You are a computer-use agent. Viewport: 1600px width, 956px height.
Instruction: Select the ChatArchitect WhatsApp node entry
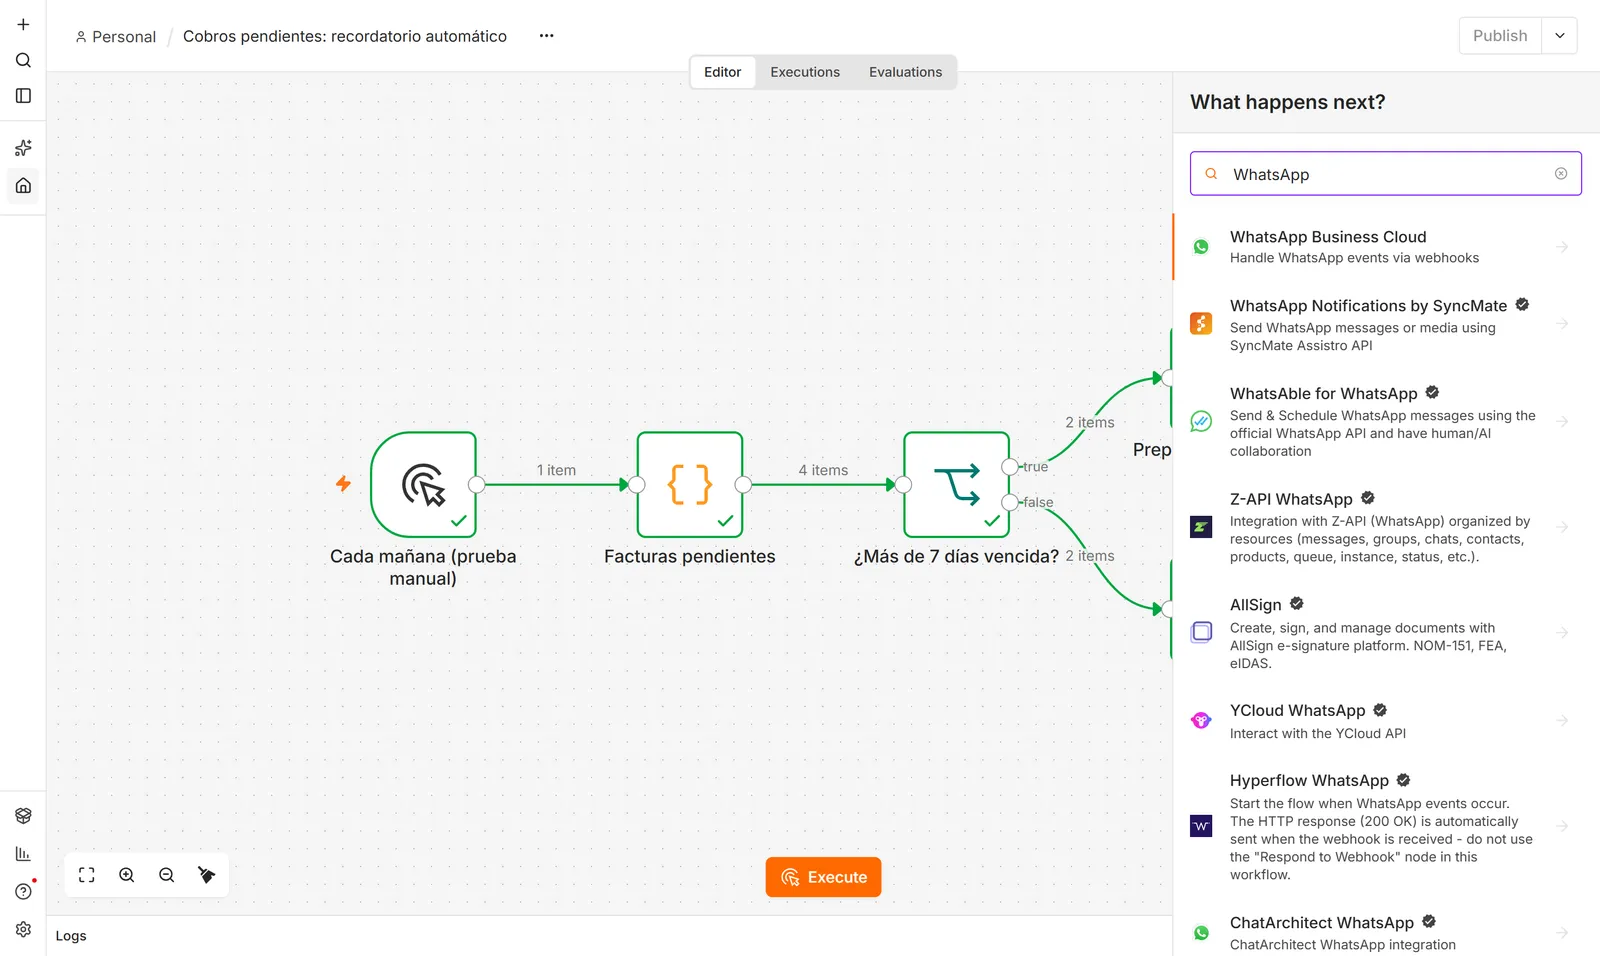[1386, 932]
